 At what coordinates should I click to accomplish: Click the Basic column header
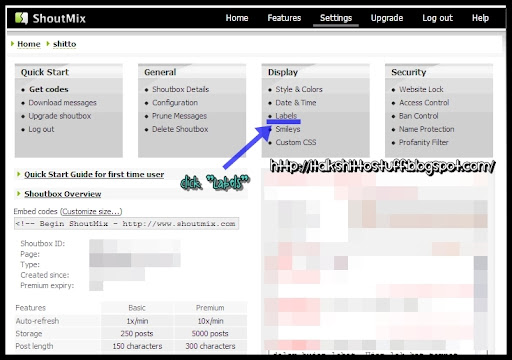click(137, 308)
